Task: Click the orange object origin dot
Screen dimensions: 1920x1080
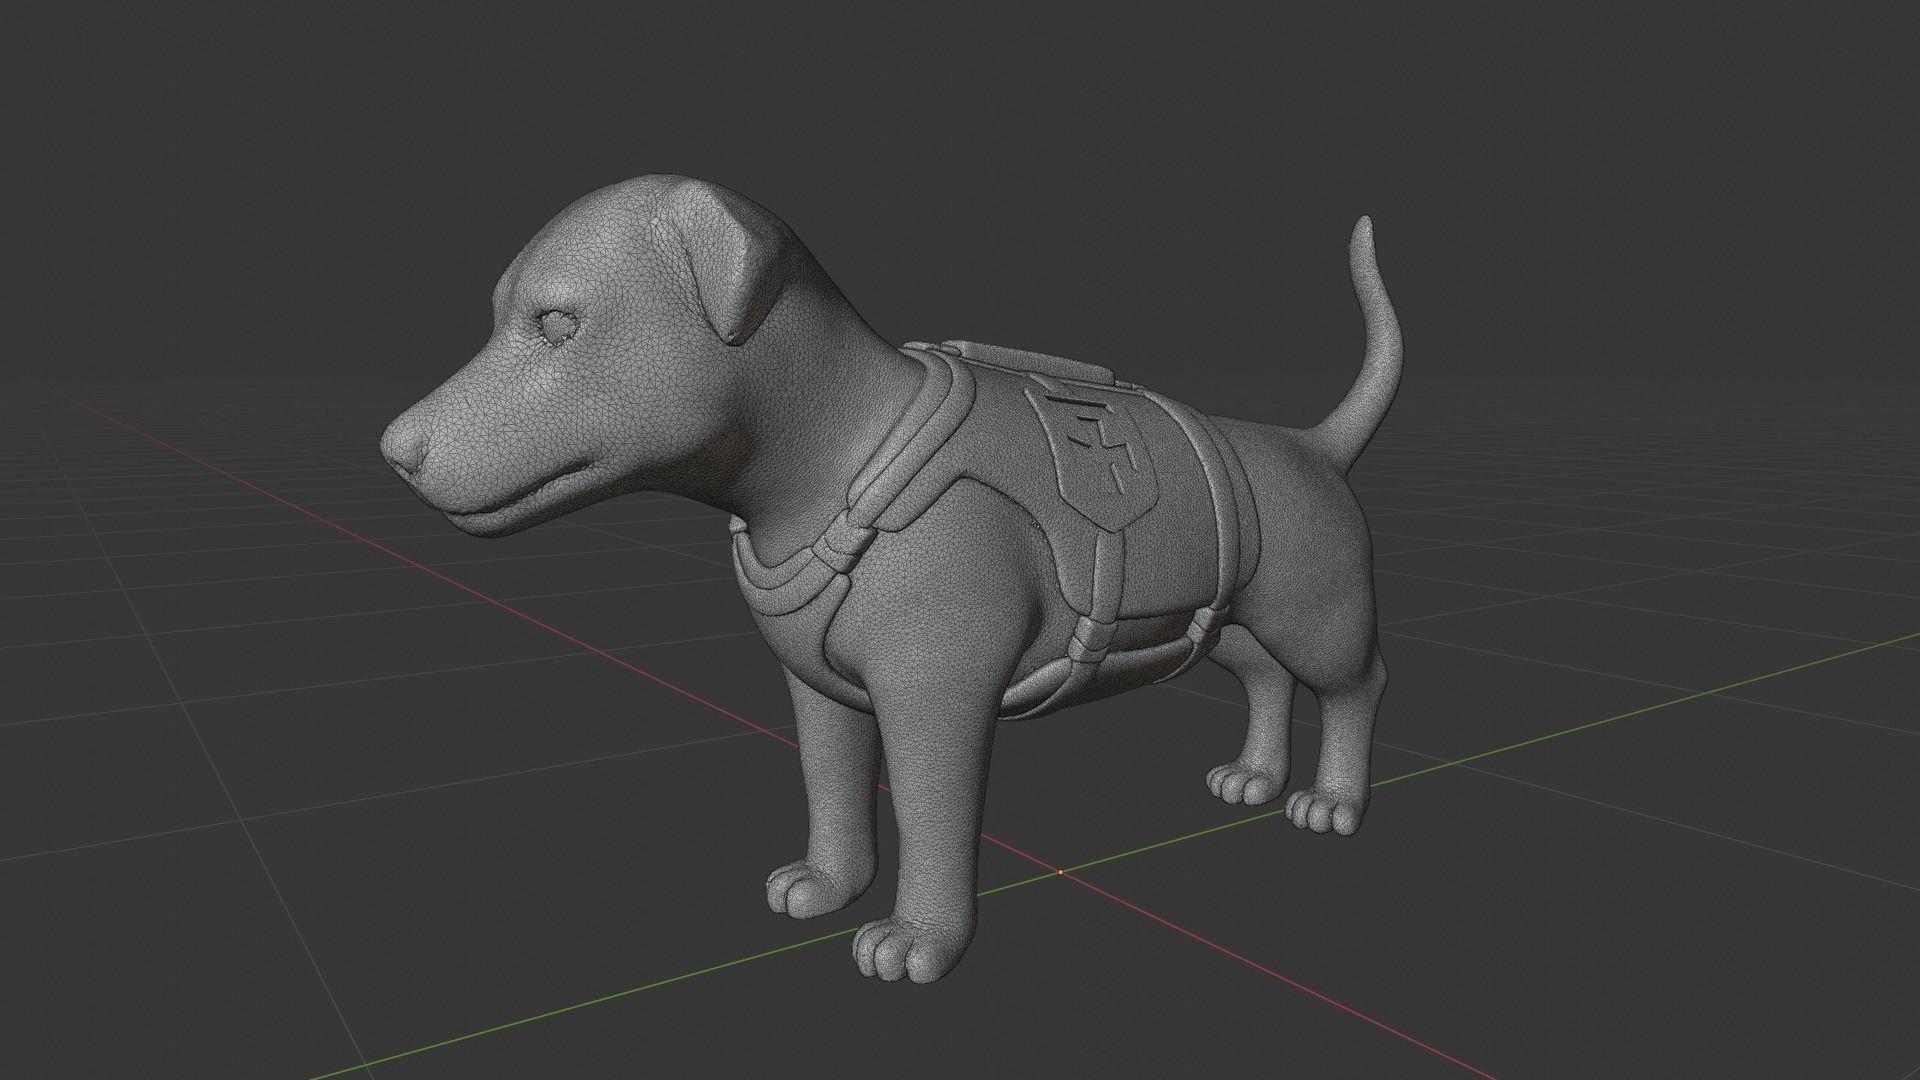Action: click(1061, 872)
